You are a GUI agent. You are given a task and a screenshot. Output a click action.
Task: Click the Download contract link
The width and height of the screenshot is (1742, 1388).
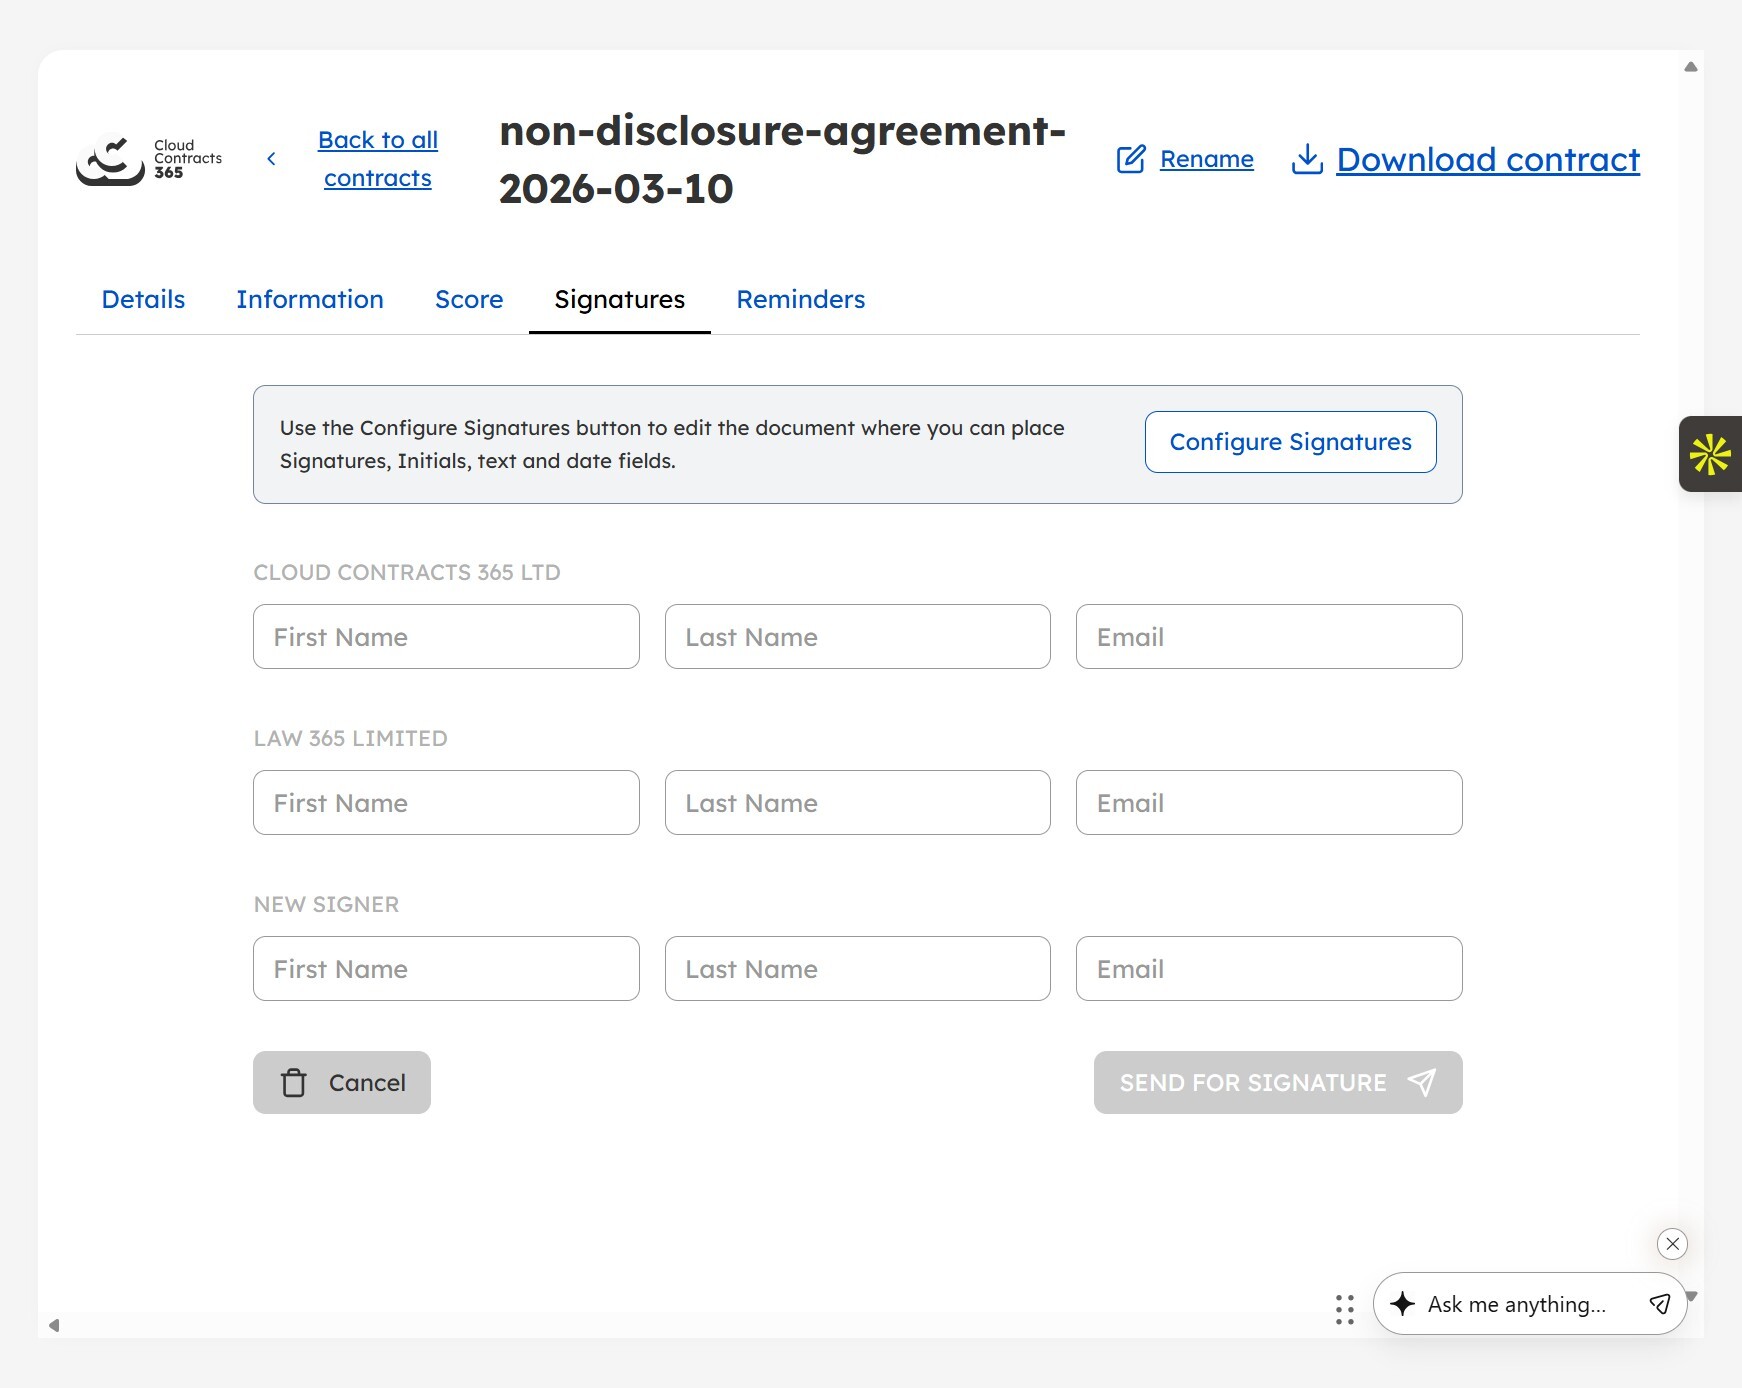click(1487, 160)
